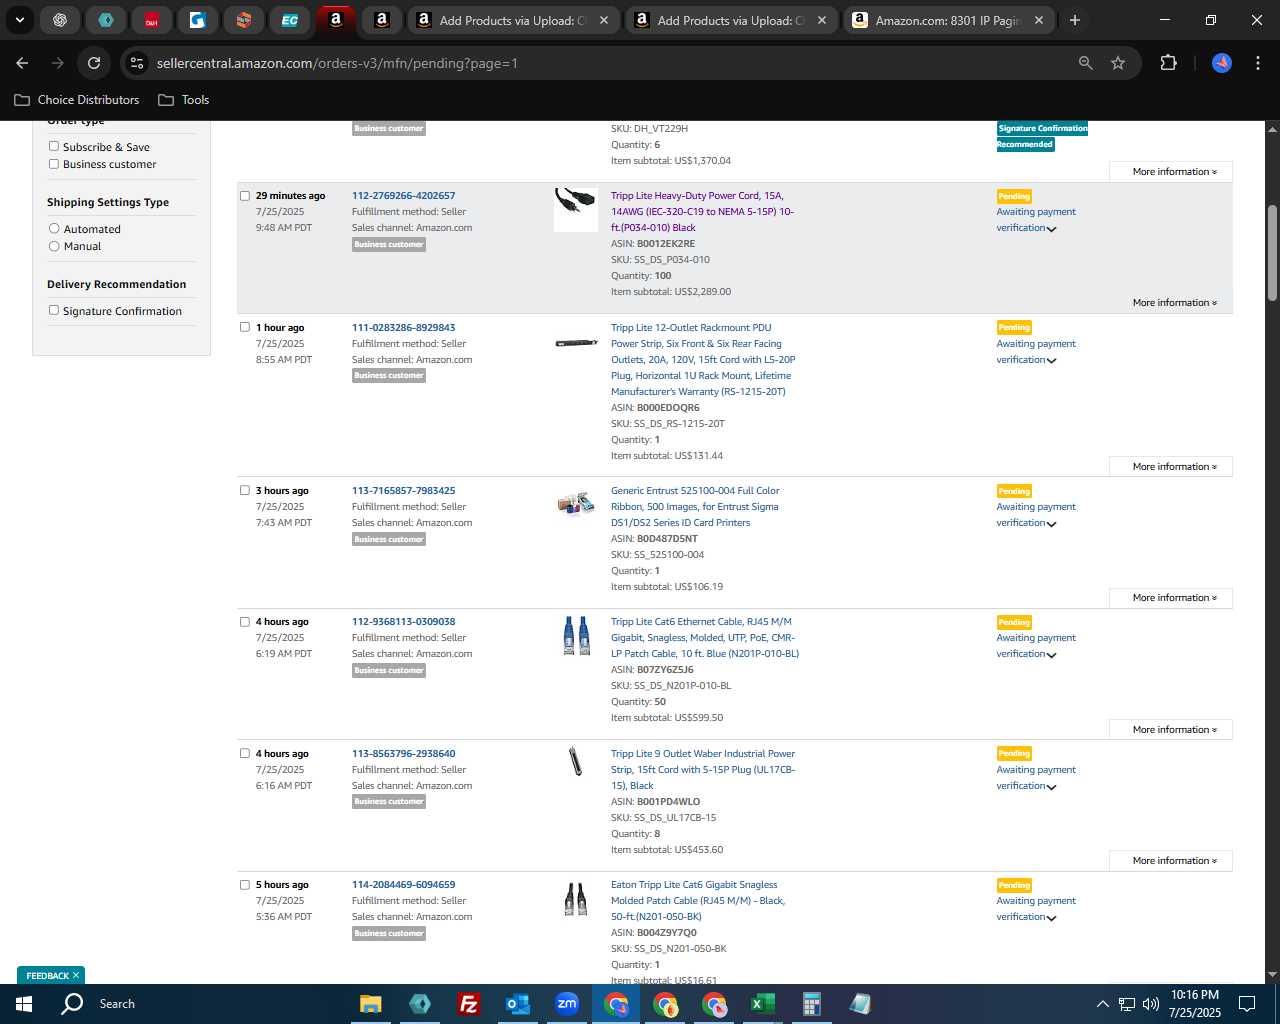This screenshot has width=1280, height=1024.
Task: Open the Tripp Lite Heavy-Duty Power Cord product
Action: [702, 212]
